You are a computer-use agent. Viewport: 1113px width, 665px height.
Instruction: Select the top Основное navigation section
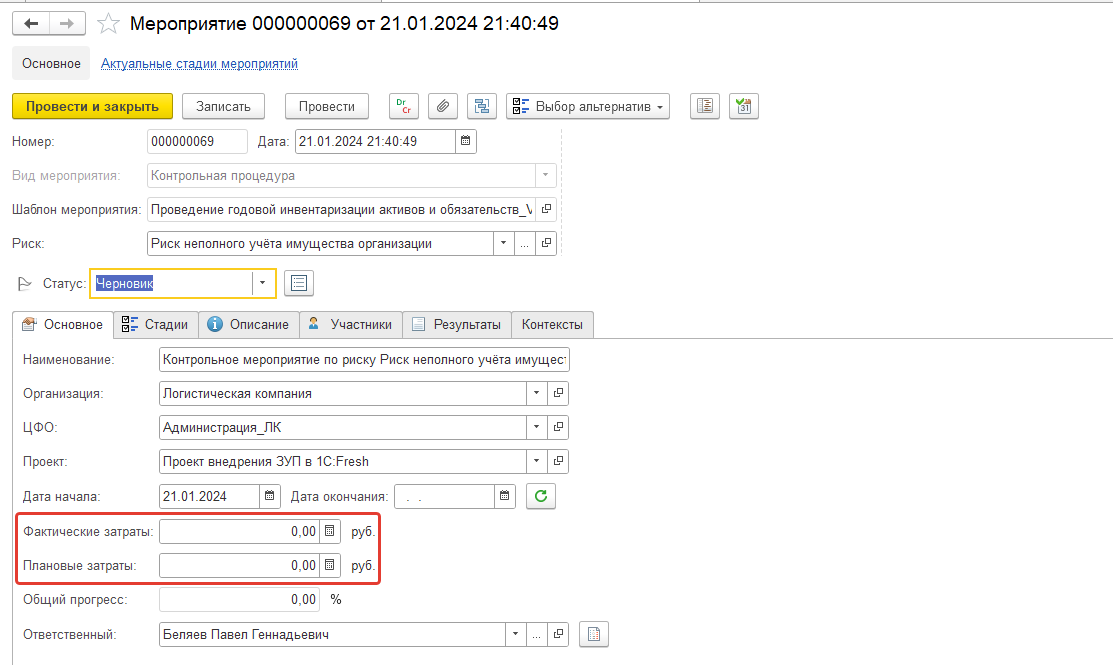coord(51,63)
